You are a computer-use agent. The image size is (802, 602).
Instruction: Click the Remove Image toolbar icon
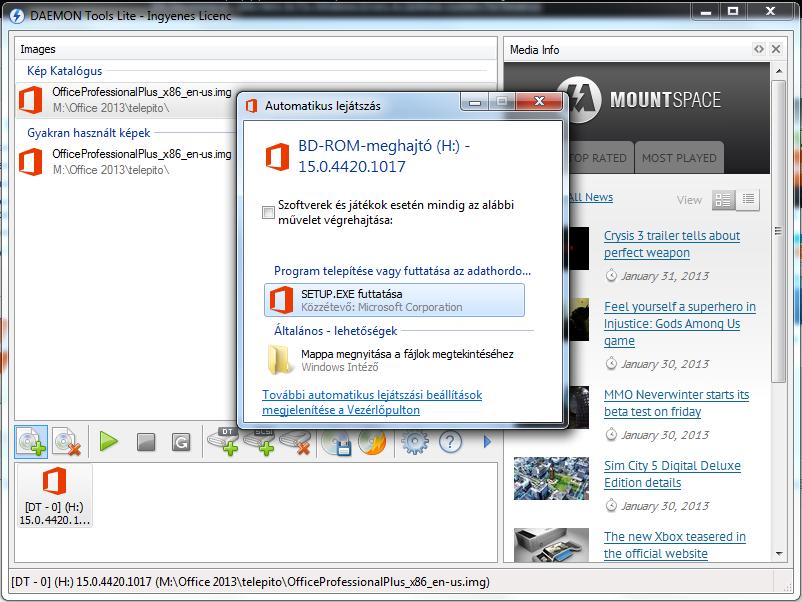point(66,441)
